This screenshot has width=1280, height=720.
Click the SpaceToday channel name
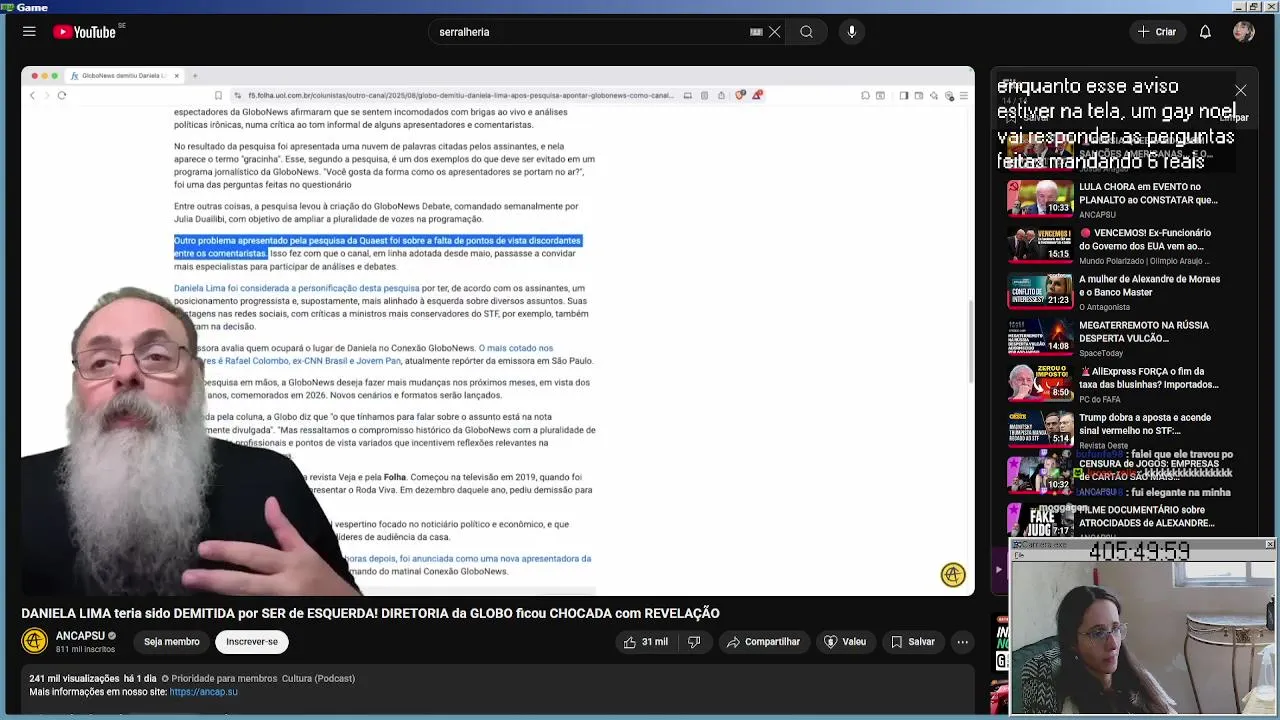1101,353
